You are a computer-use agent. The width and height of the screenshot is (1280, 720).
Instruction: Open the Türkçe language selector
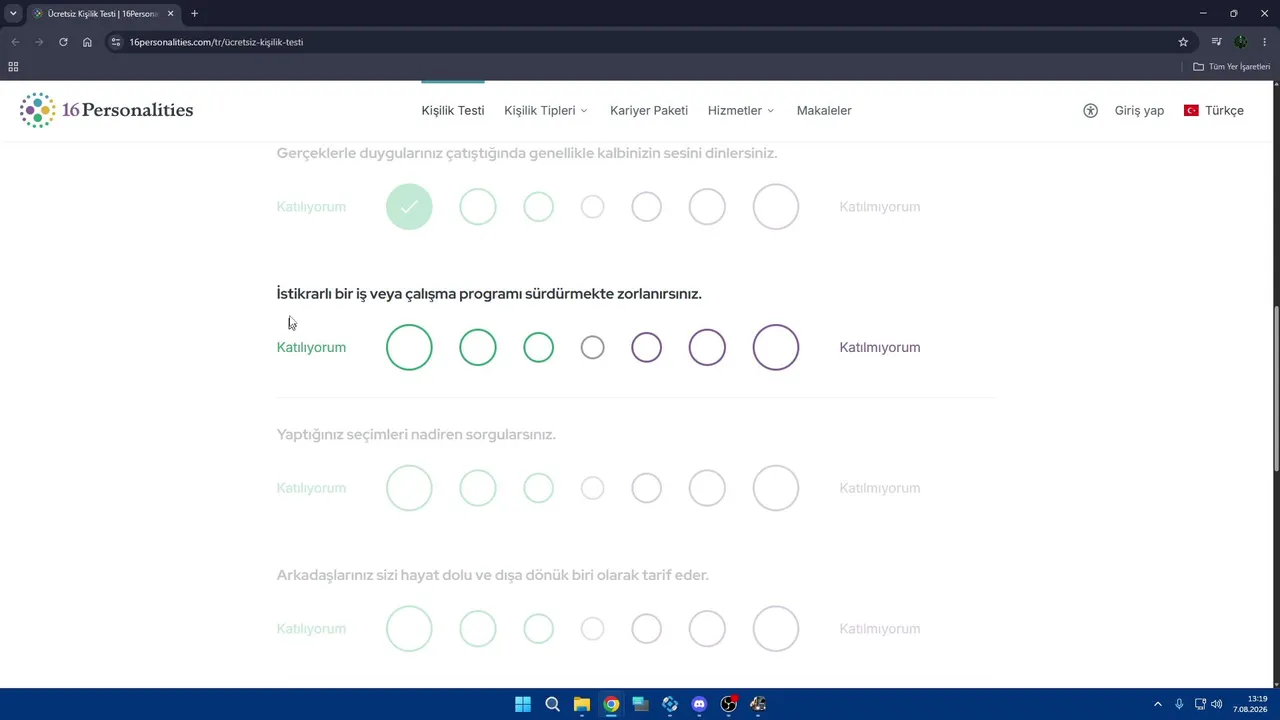(1214, 111)
